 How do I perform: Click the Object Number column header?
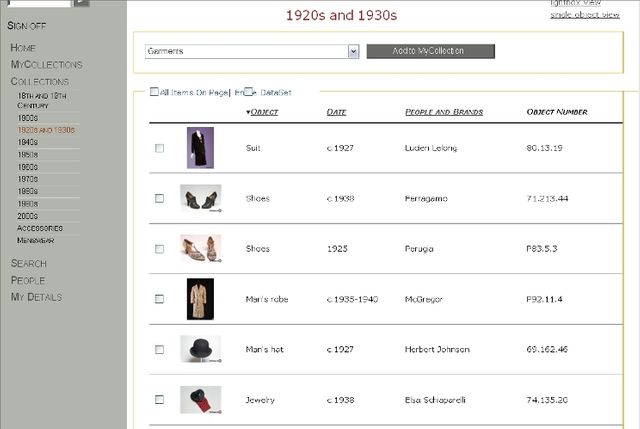pyautogui.click(x=557, y=112)
